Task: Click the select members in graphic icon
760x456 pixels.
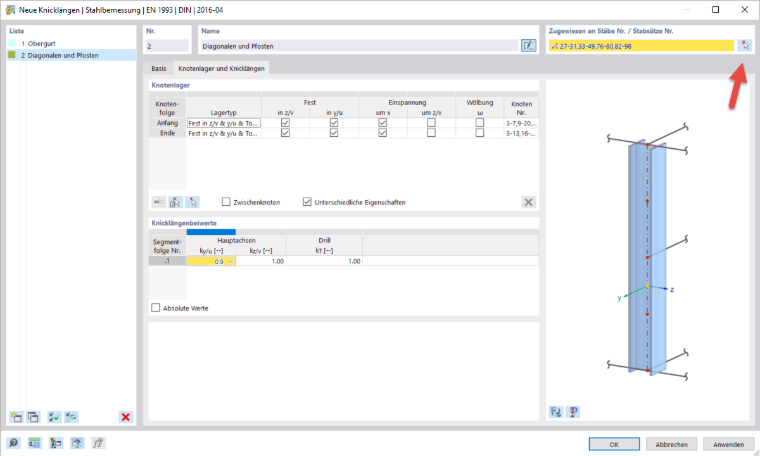Action: click(x=744, y=46)
